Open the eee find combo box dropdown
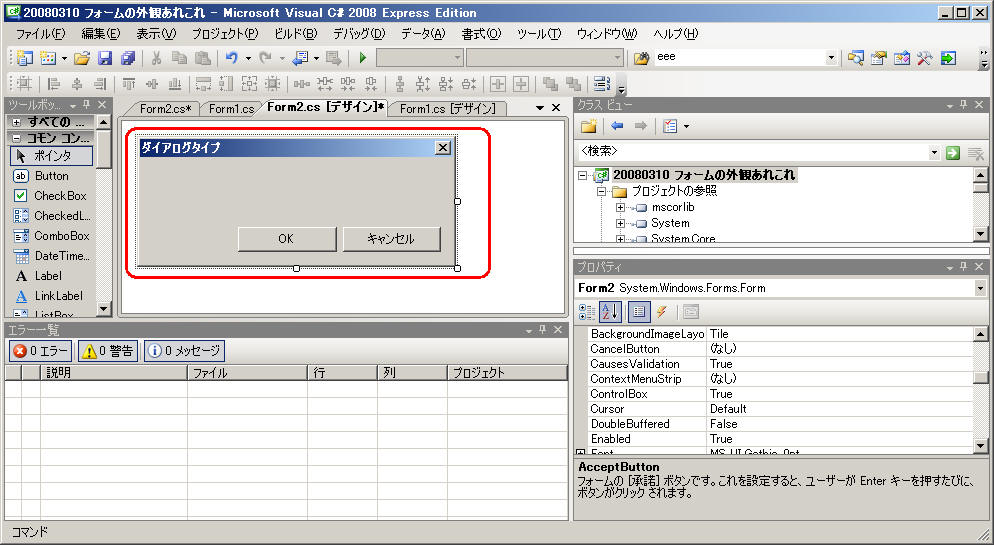994x545 pixels. tap(831, 58)
